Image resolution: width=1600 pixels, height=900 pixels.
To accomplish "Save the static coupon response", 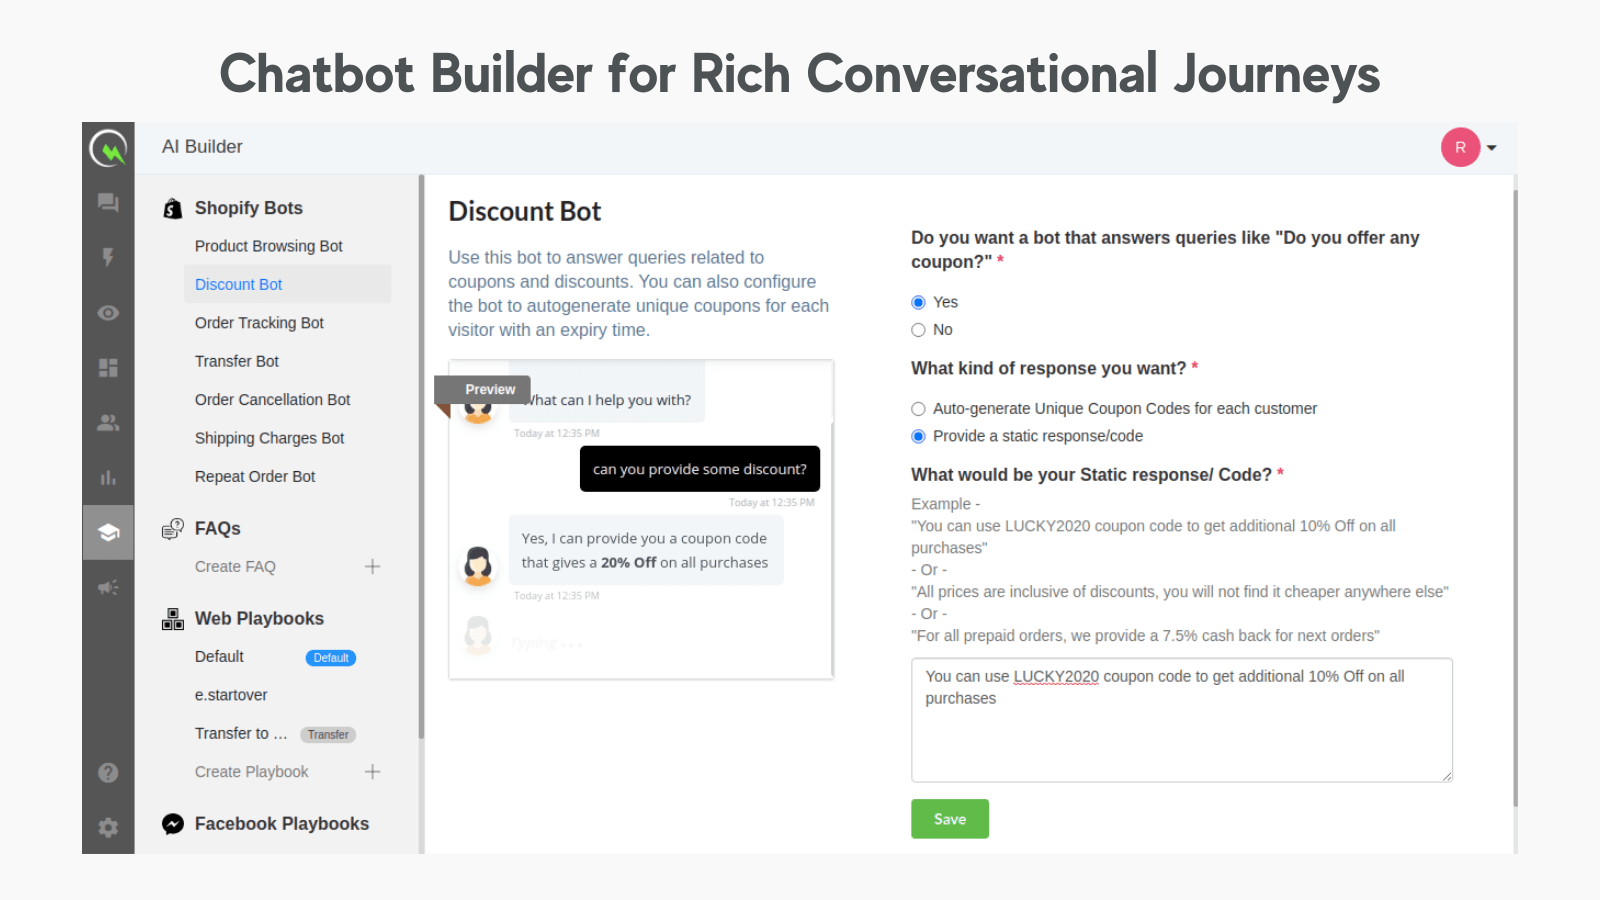I will point(949,818).
